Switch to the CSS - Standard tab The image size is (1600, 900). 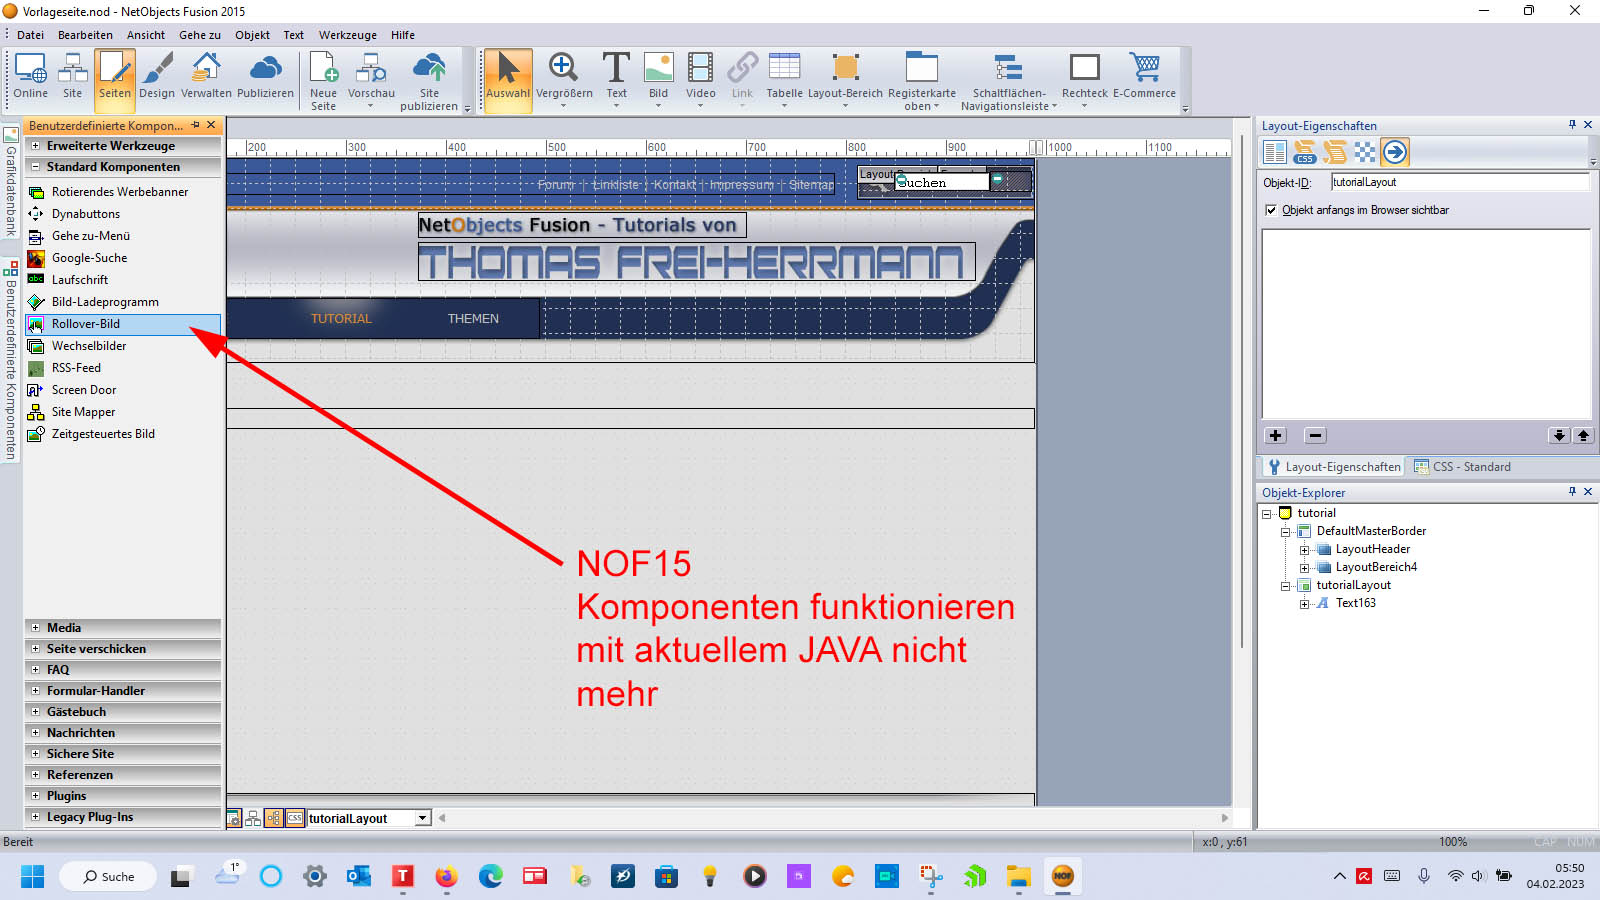(1462, 467)
